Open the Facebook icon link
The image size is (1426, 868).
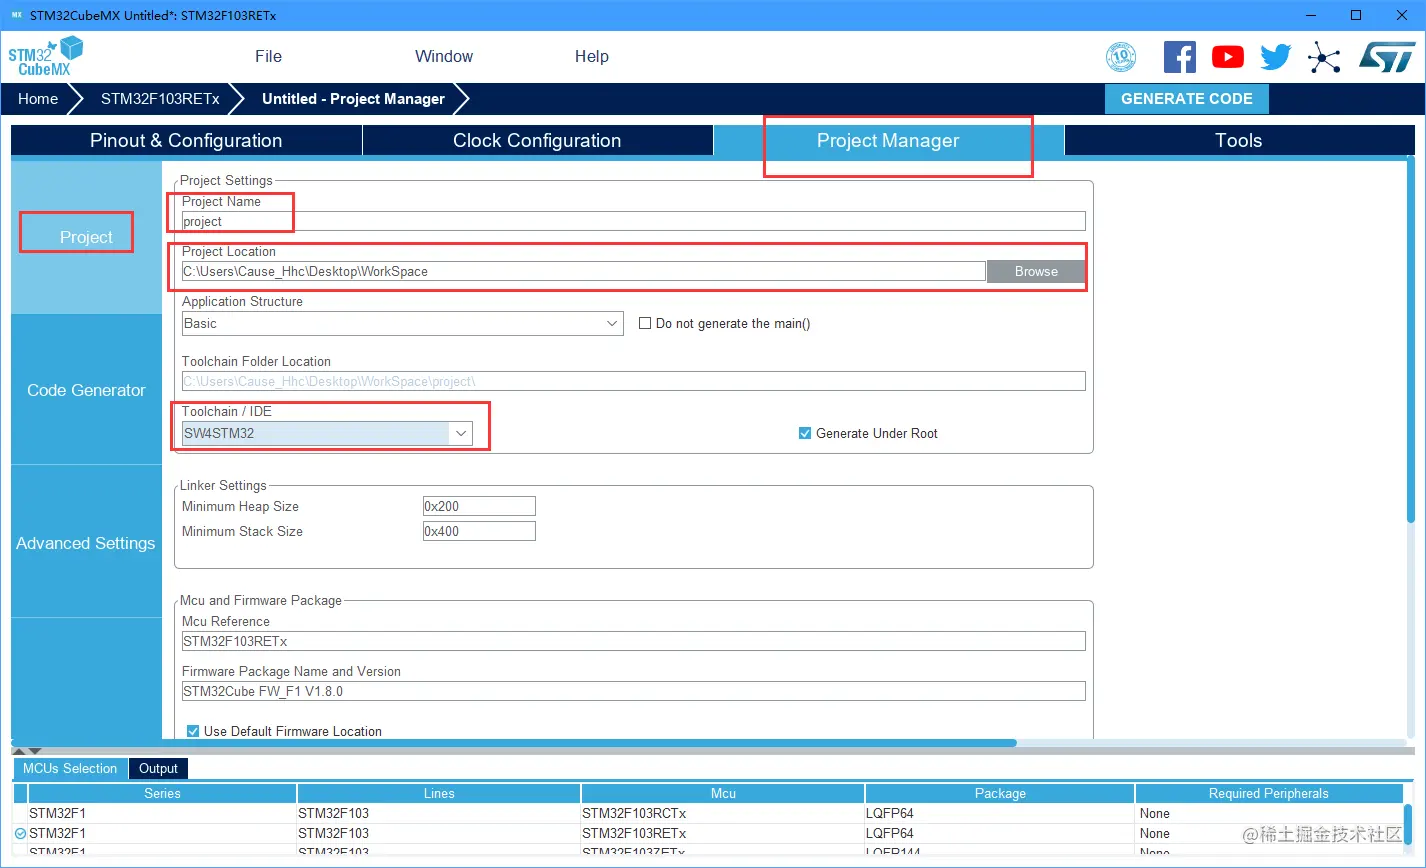click(1180, 57)
